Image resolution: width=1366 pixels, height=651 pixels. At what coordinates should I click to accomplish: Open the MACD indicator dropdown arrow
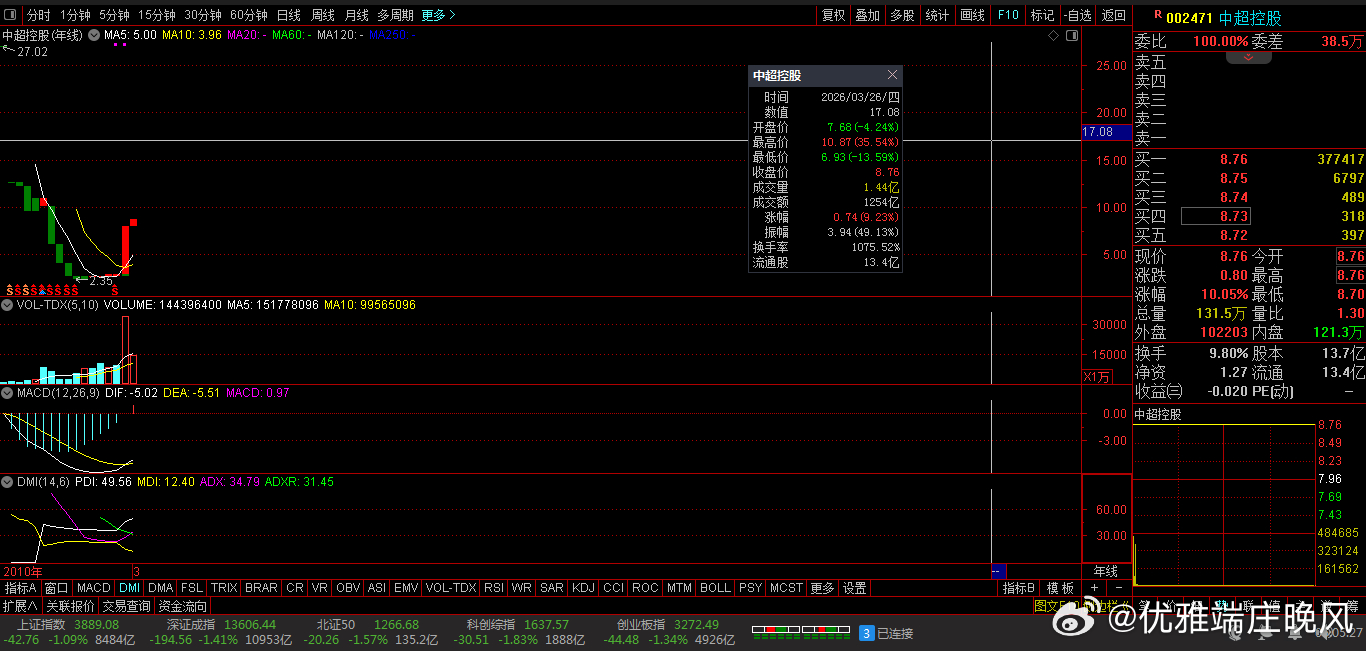click(8, 393)
